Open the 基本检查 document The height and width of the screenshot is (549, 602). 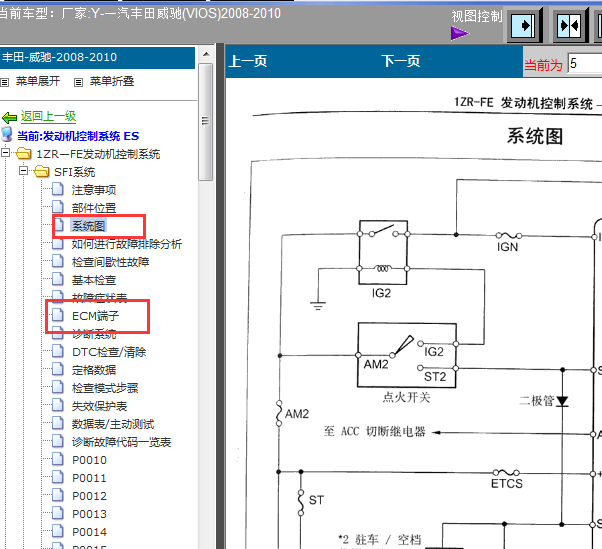coord(94,280)
